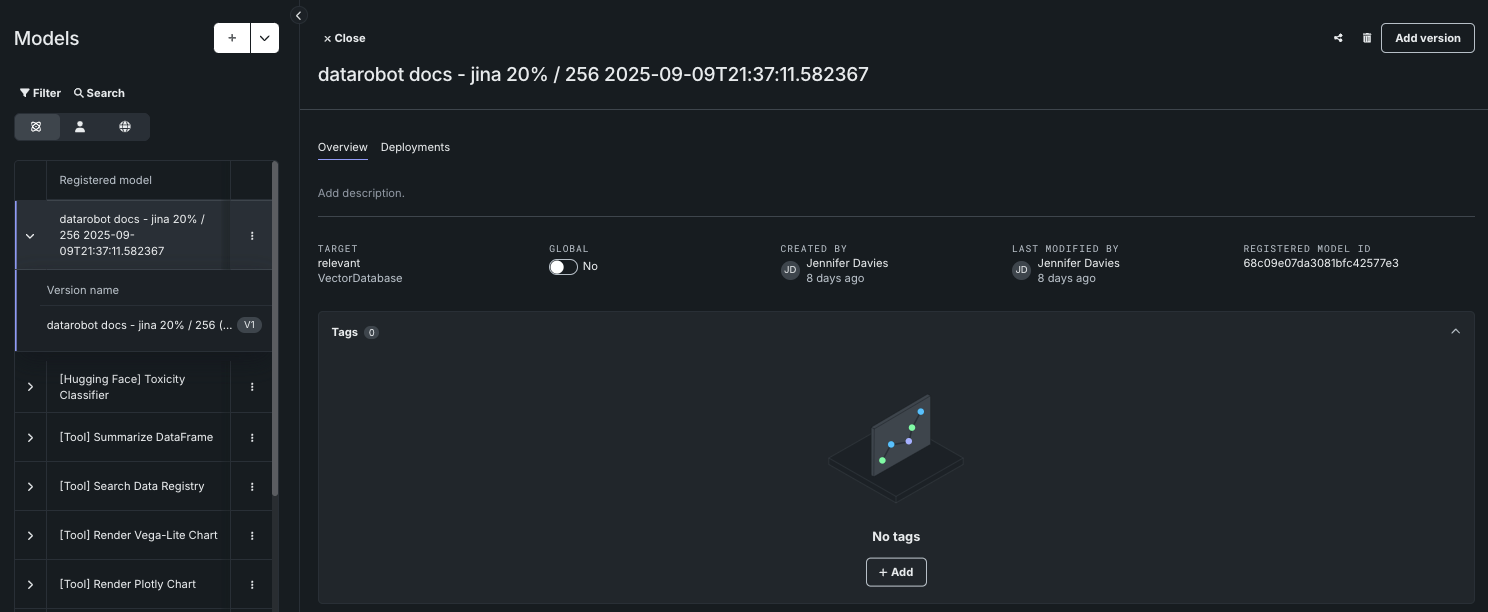Switch to the Deployments tab

(x=415, y=147)
